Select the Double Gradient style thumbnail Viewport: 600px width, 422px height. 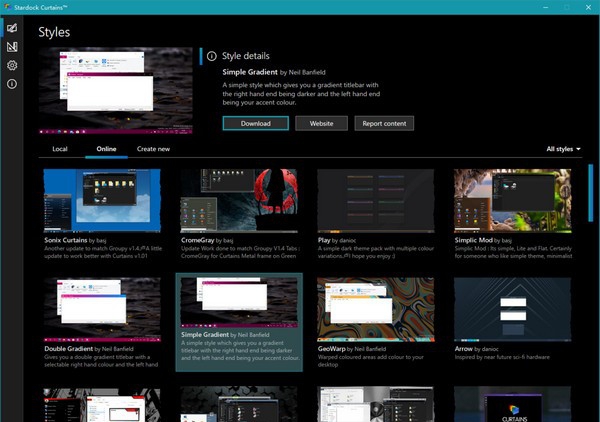point(102,309)
